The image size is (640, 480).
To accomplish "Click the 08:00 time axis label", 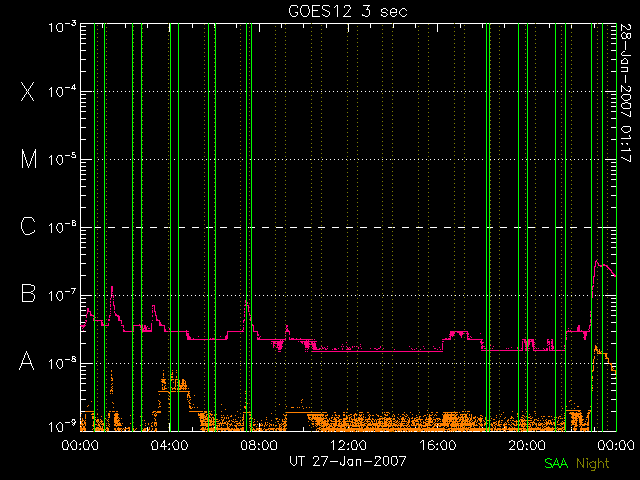I will click(x=259, y=445).
